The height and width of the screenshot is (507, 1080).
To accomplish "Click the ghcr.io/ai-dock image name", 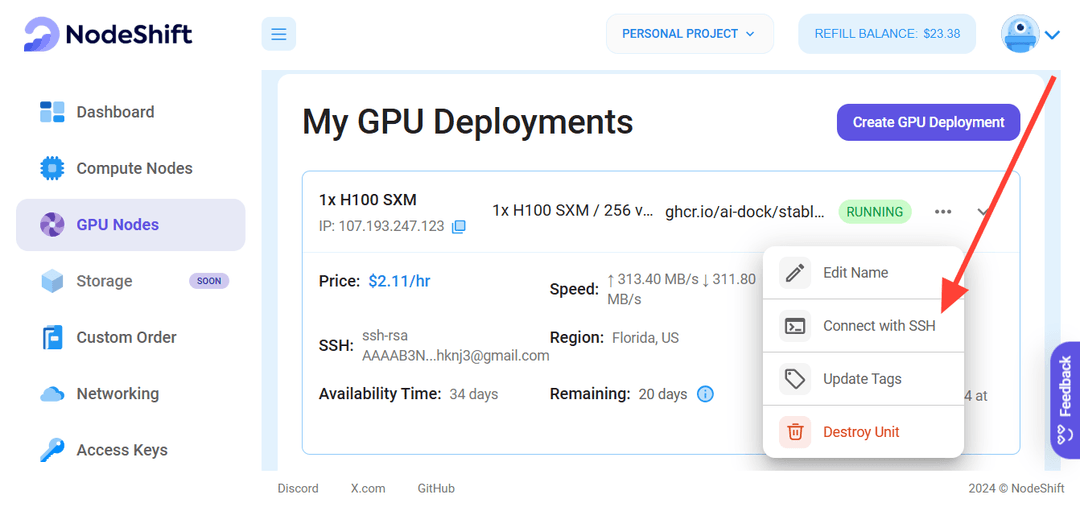I will pyautogui.click(x=745, y=211).
